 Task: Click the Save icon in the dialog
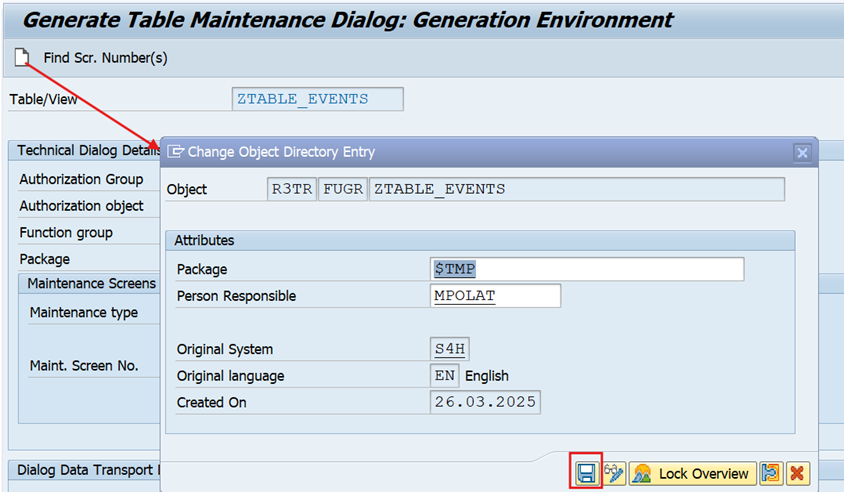(586, 473)
